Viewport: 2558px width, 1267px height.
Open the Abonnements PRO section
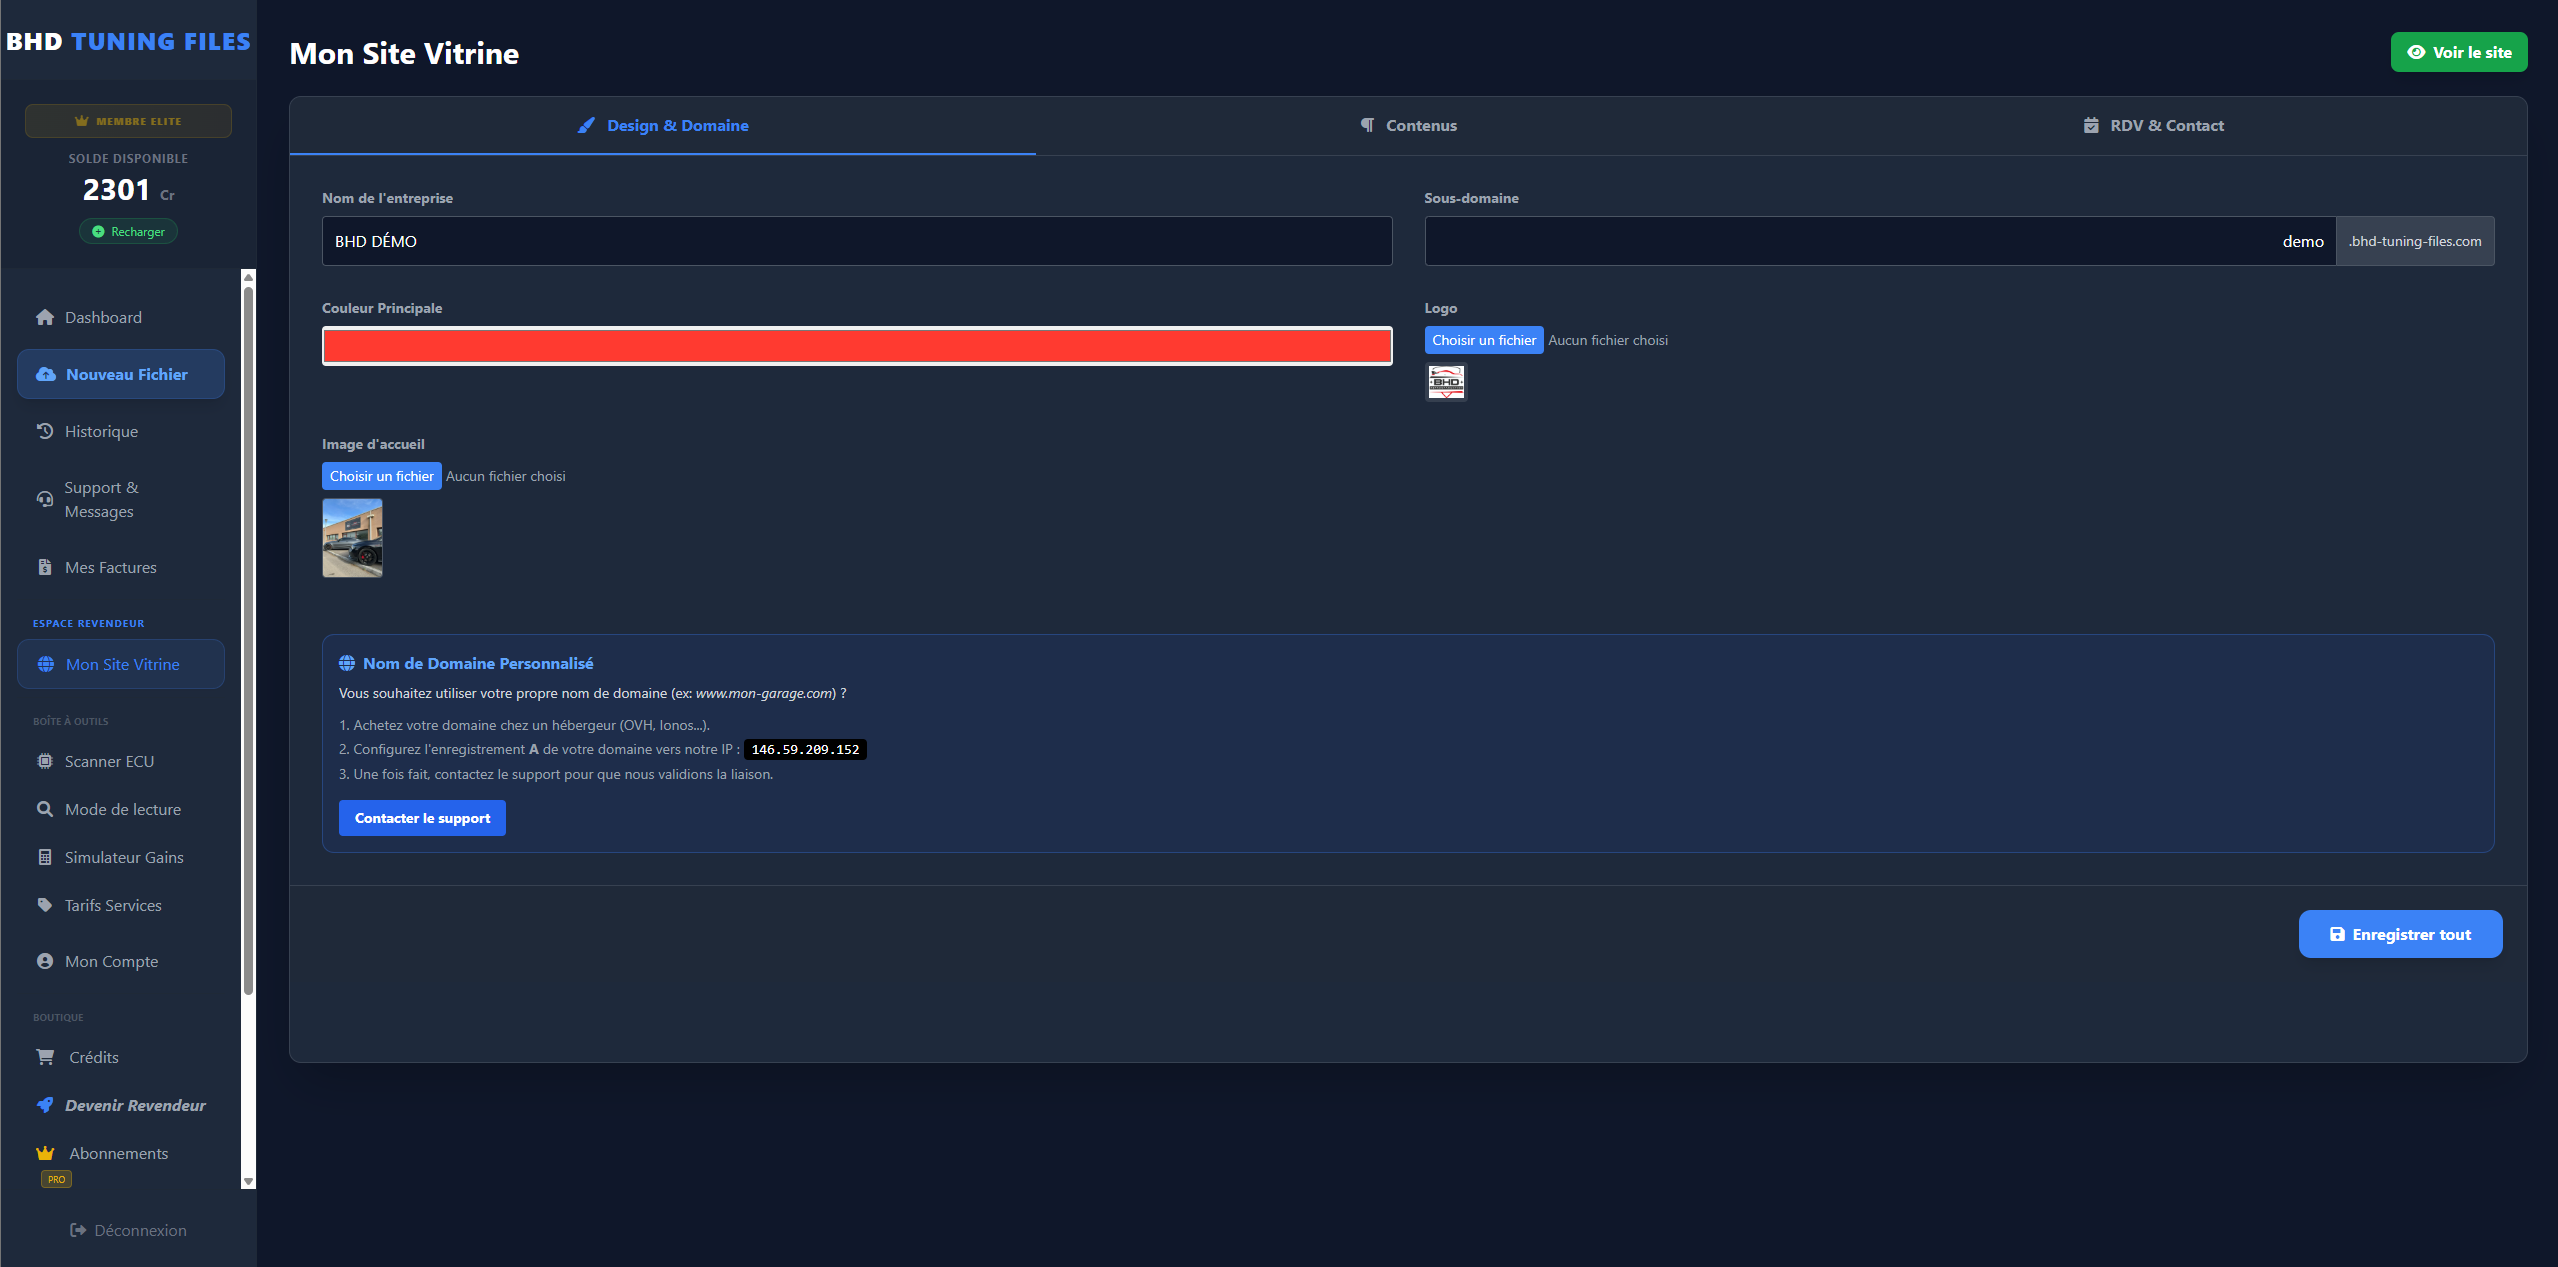118,1153
